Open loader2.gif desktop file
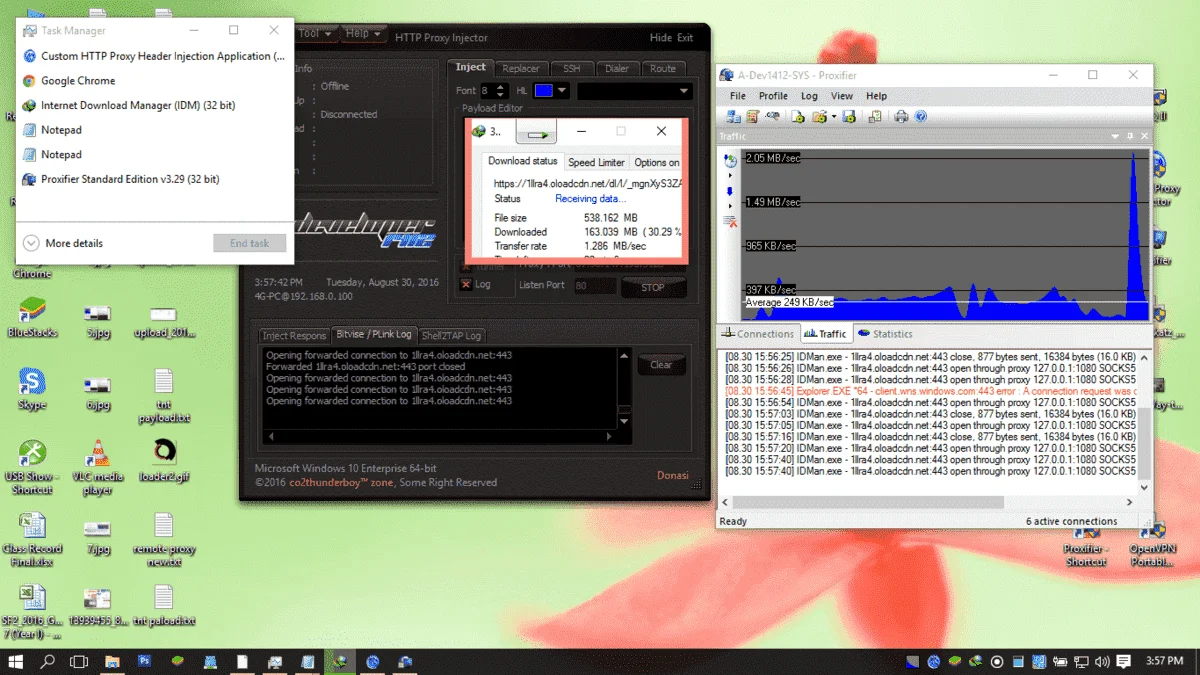The height and width of the screenshot is (675, 1200). tap(164, 460)
